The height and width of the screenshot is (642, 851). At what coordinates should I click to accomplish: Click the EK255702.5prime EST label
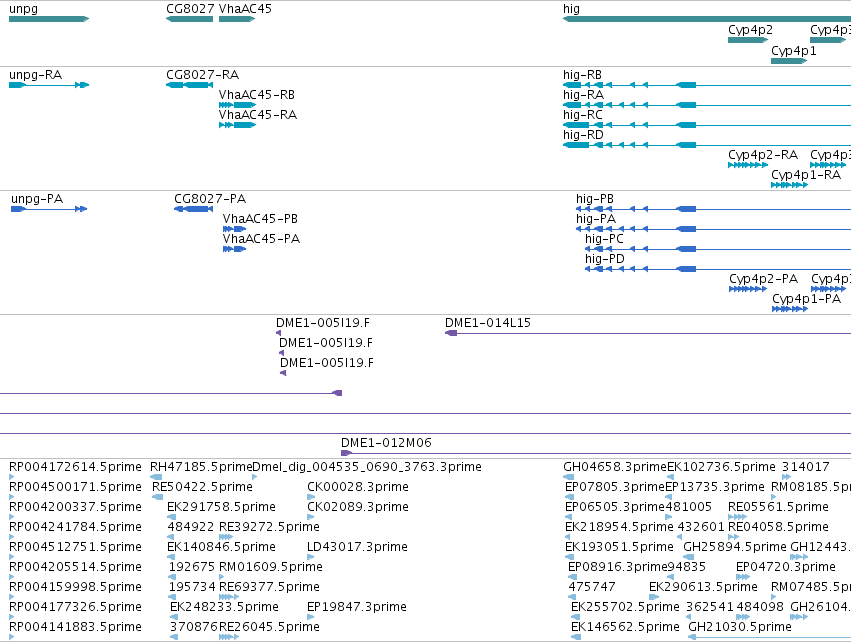tap(625, 608)
